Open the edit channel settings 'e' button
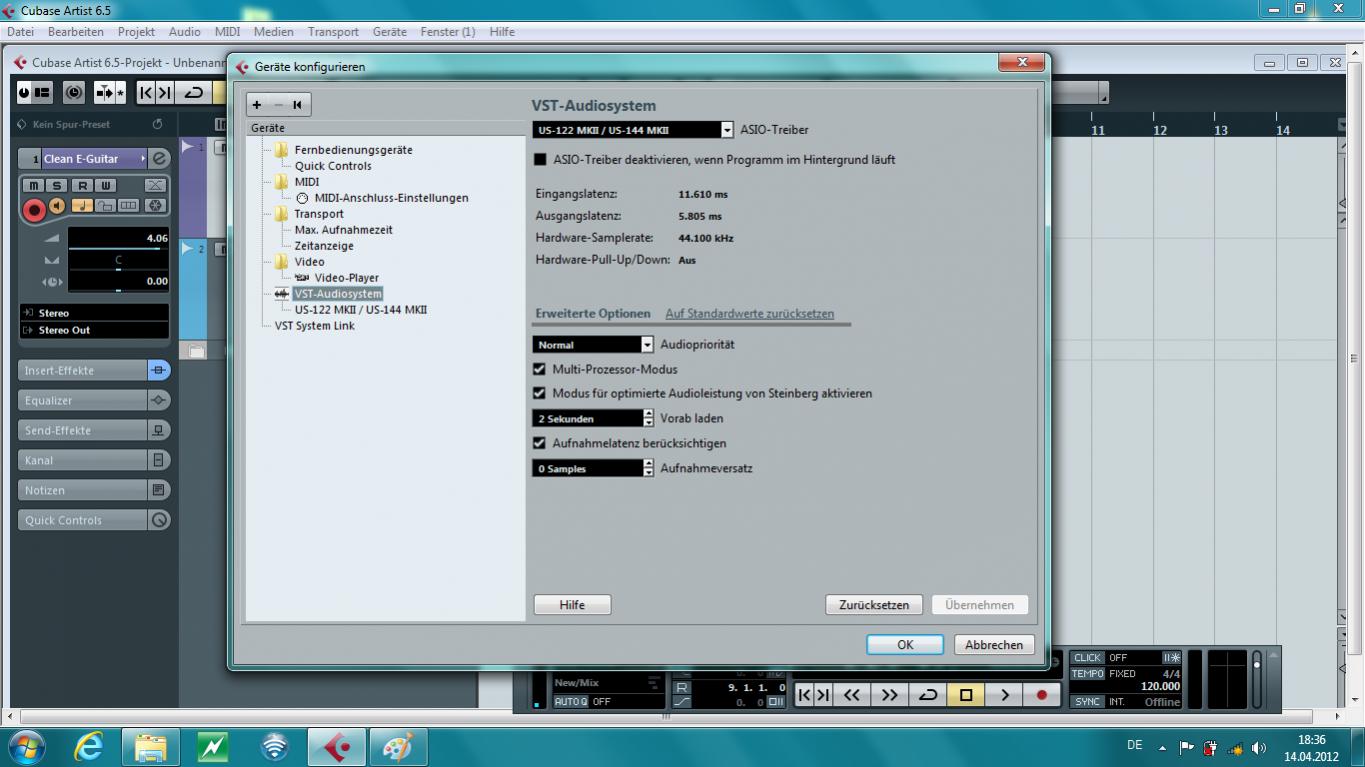Screen dimensions: 1365x767 pyautogui.click(x=159, y=158)
